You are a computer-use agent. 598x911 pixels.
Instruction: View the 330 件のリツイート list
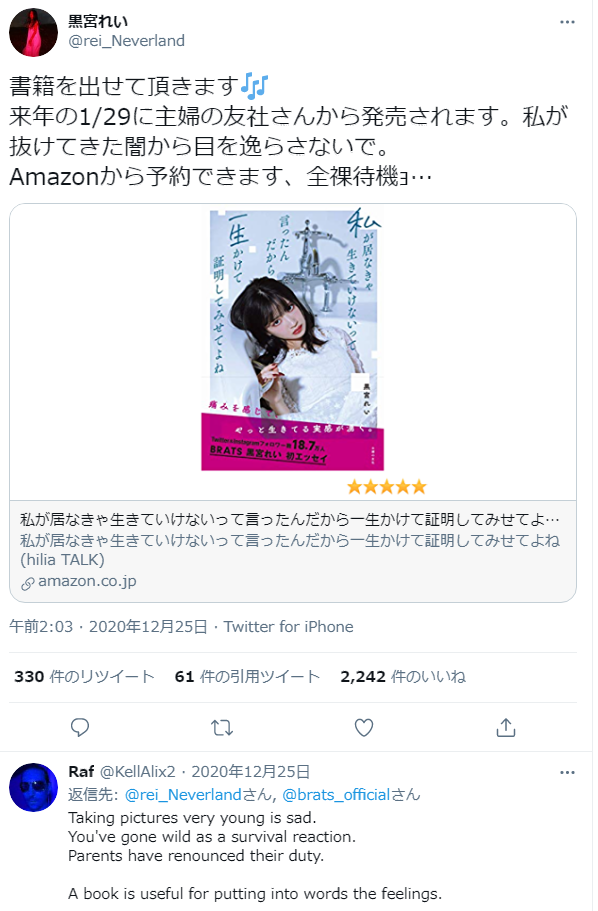coord(84,677)
